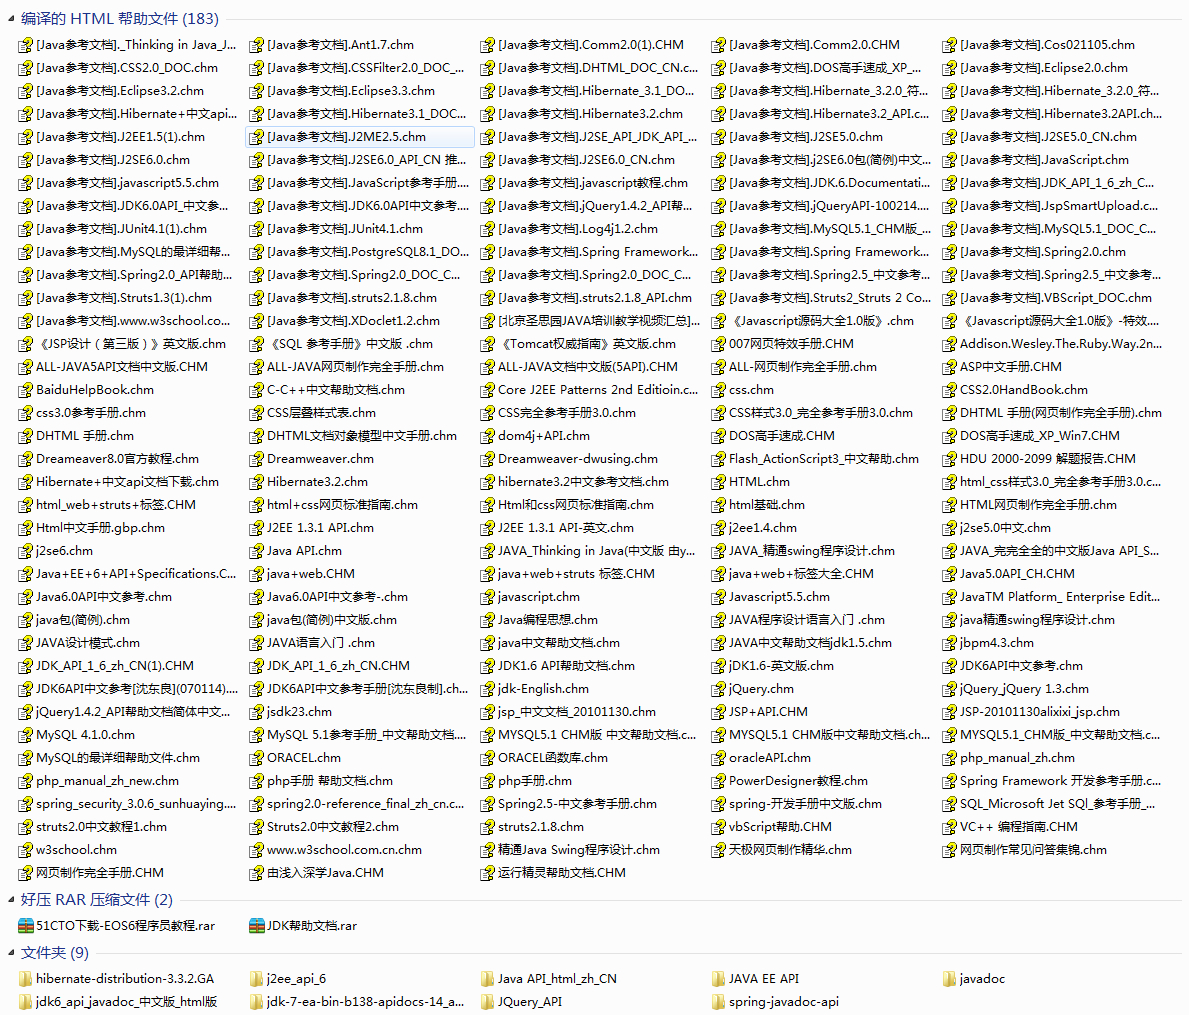Select file name [Java参考文档].XDoclet1.2.chm
The width and height of the screenshot is (1189, 1015).
pyautogui.click(x=353, y=321)
